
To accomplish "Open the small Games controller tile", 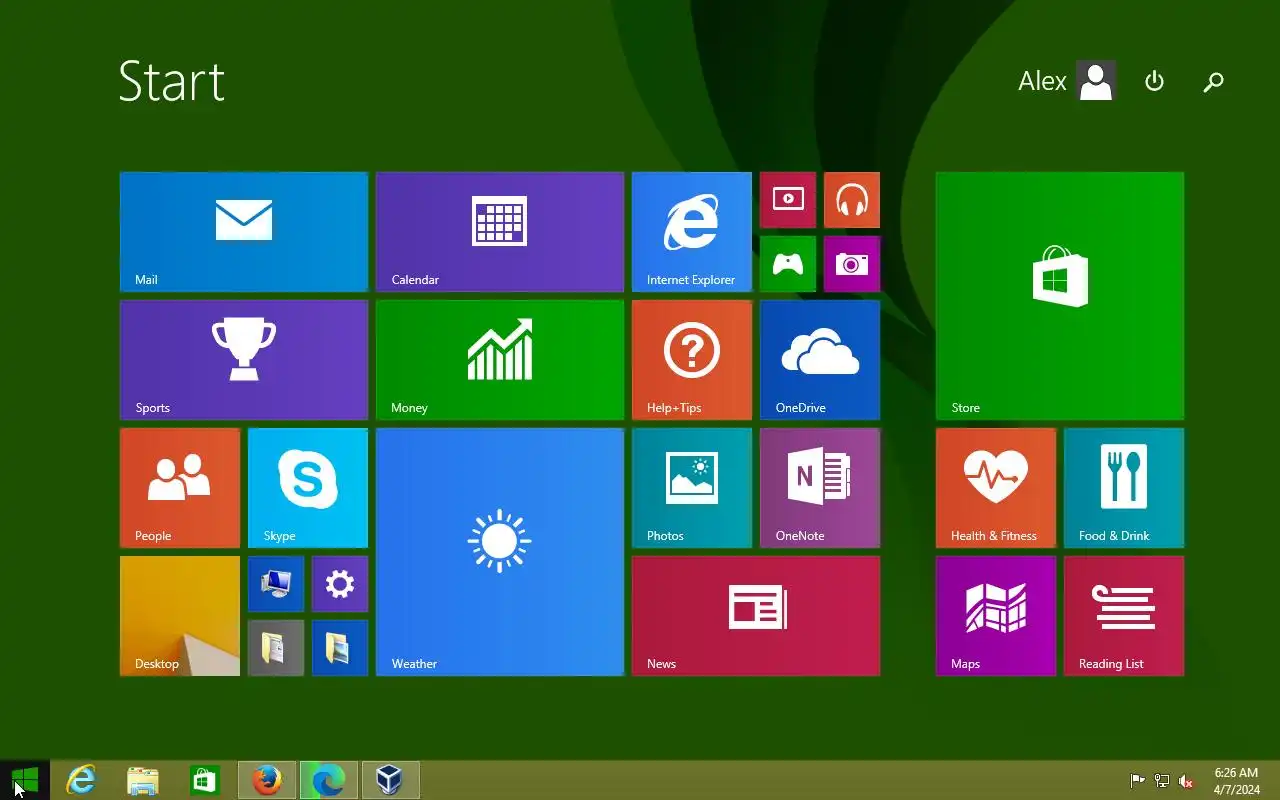I will (788, 264).
